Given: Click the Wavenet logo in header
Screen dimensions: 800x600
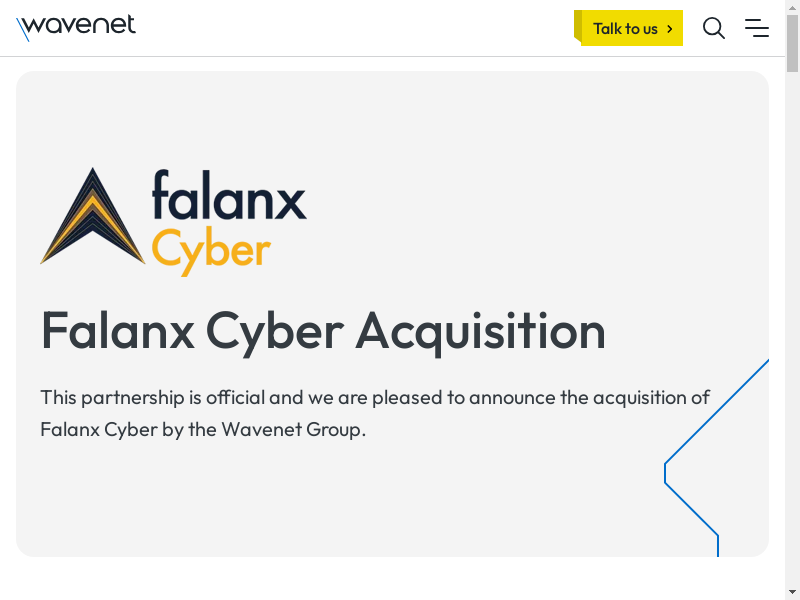Looking at the screenshot, I should click(77, 27).
